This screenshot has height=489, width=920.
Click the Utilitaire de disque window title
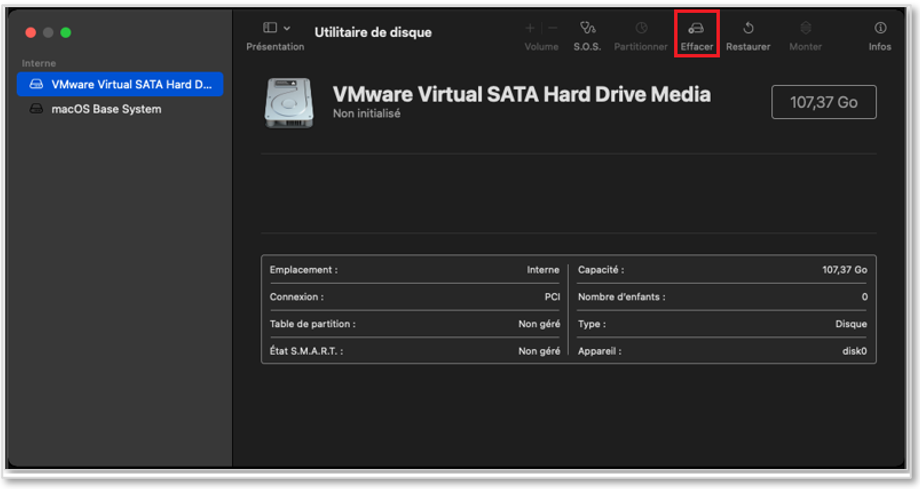373,32
